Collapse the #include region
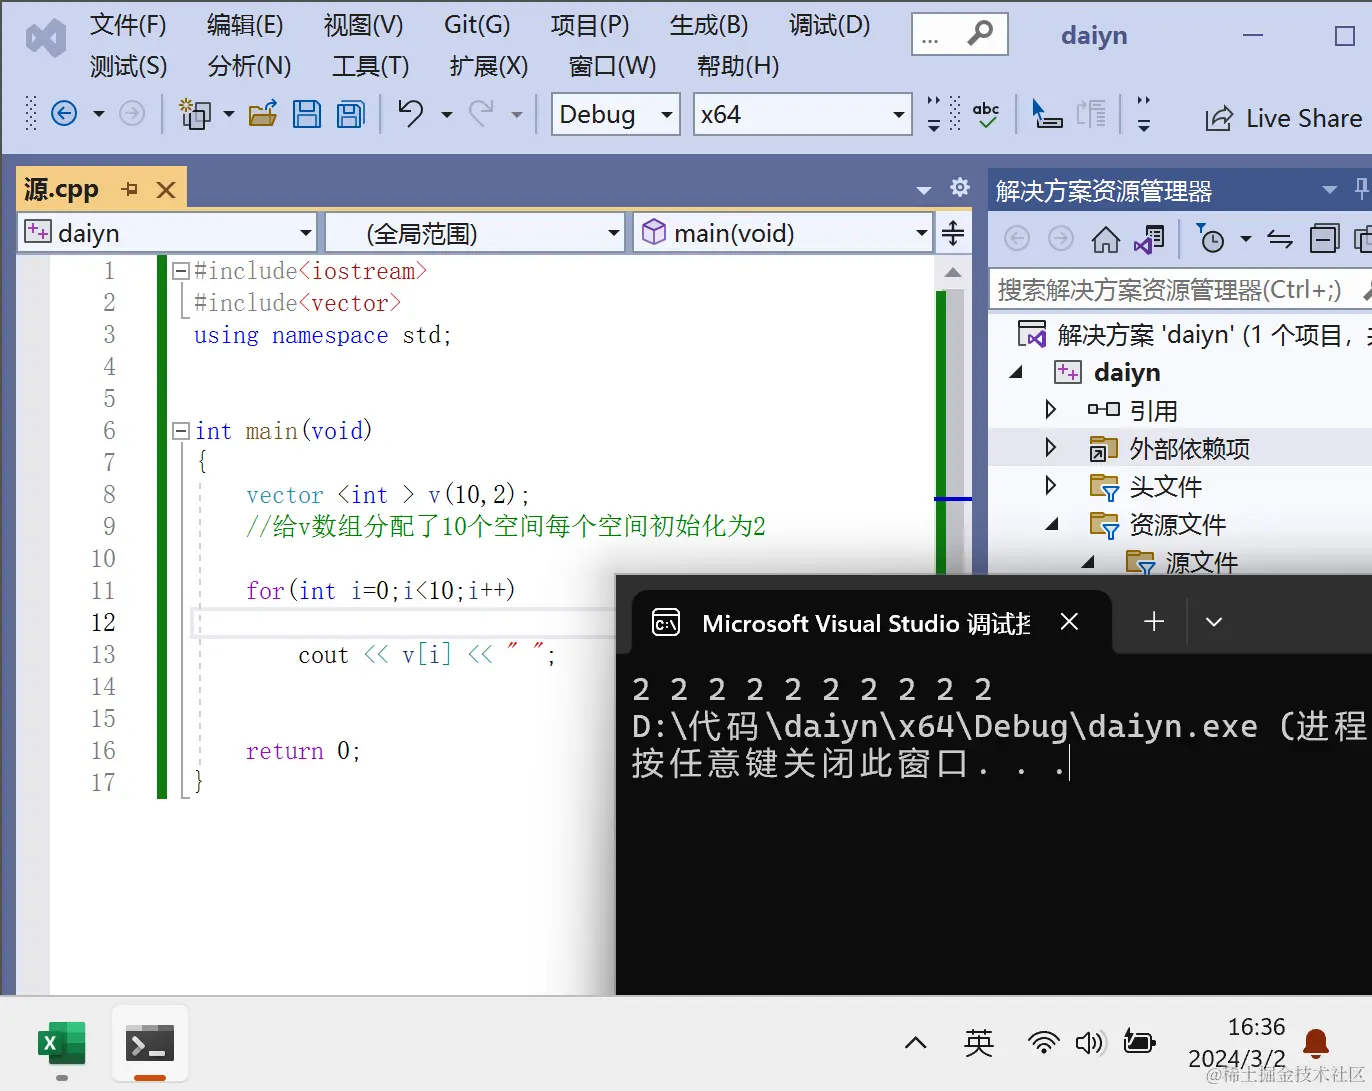The width and height of the screenshot is (1372, 1091). 181,271
